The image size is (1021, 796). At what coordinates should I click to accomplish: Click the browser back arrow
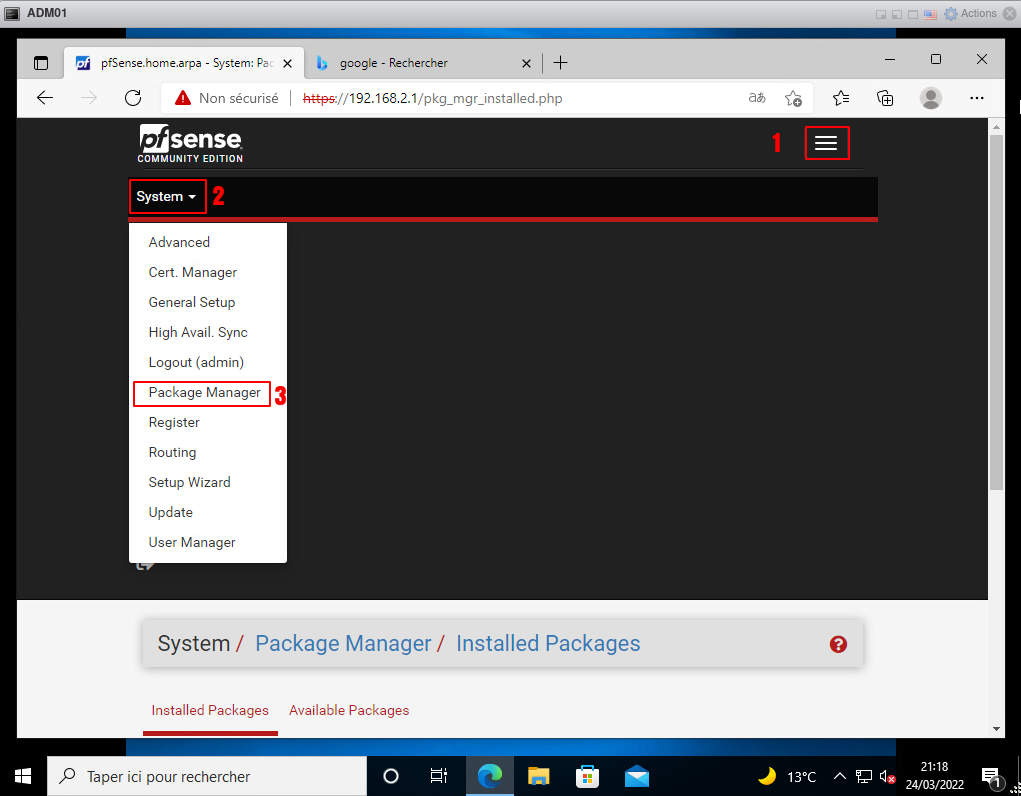click(45, 98)
